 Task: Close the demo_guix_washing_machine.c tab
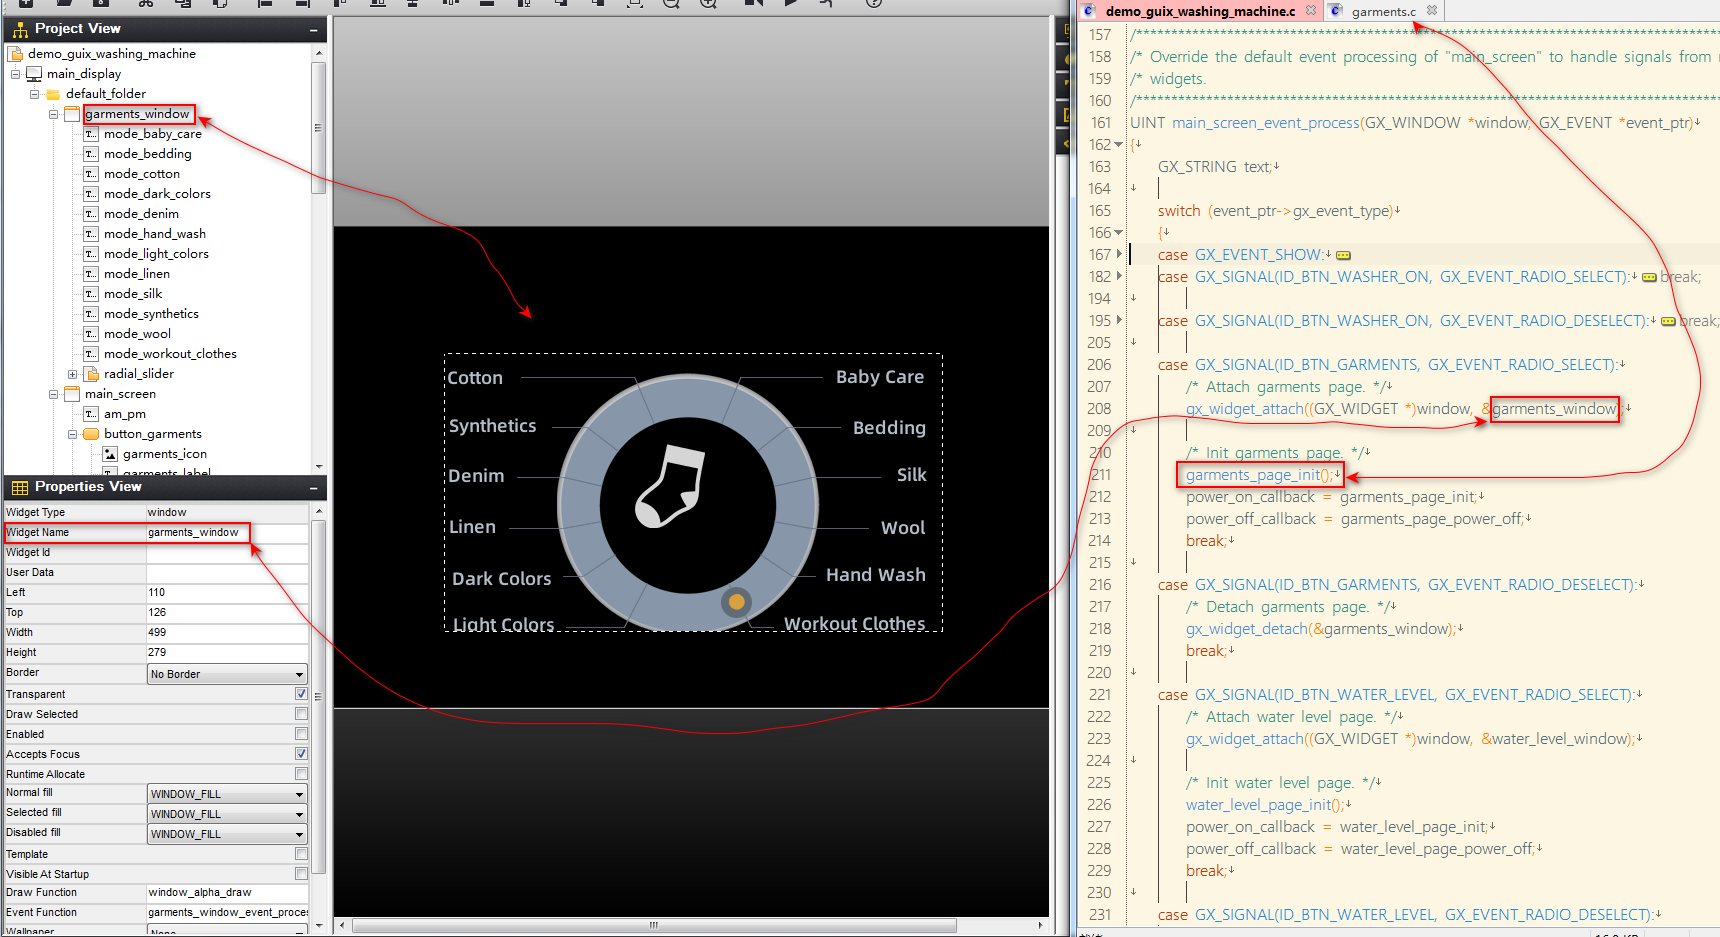click(x=1311, y=11)
